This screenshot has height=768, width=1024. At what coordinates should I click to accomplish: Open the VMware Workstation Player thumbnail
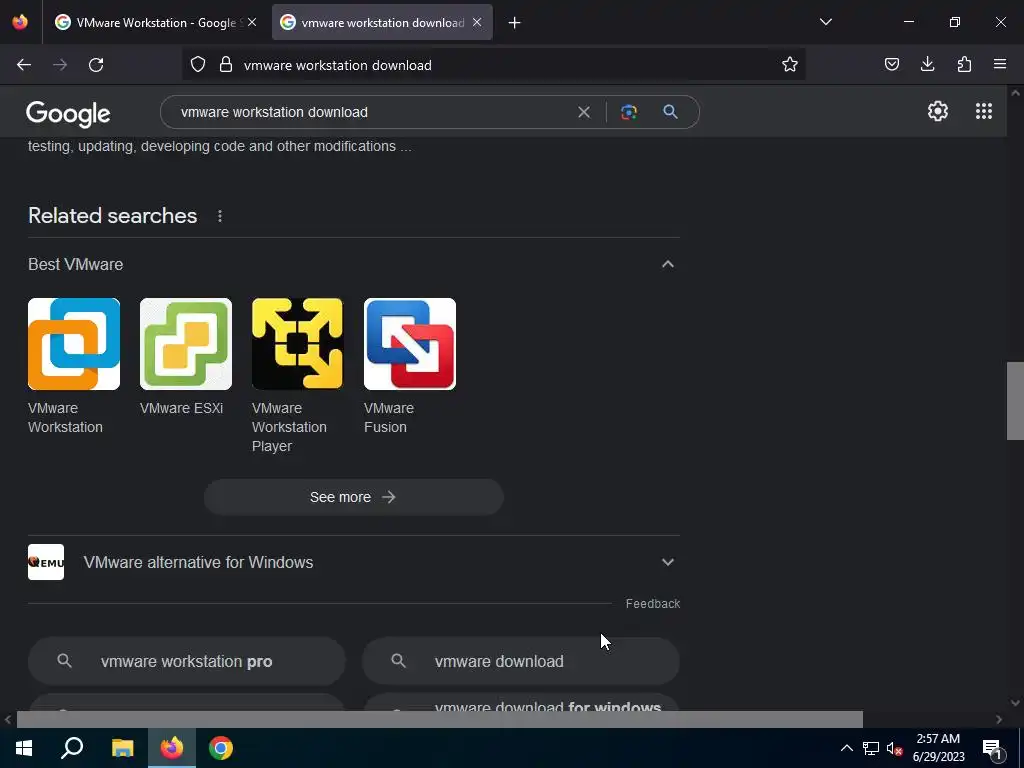point(297,344)
